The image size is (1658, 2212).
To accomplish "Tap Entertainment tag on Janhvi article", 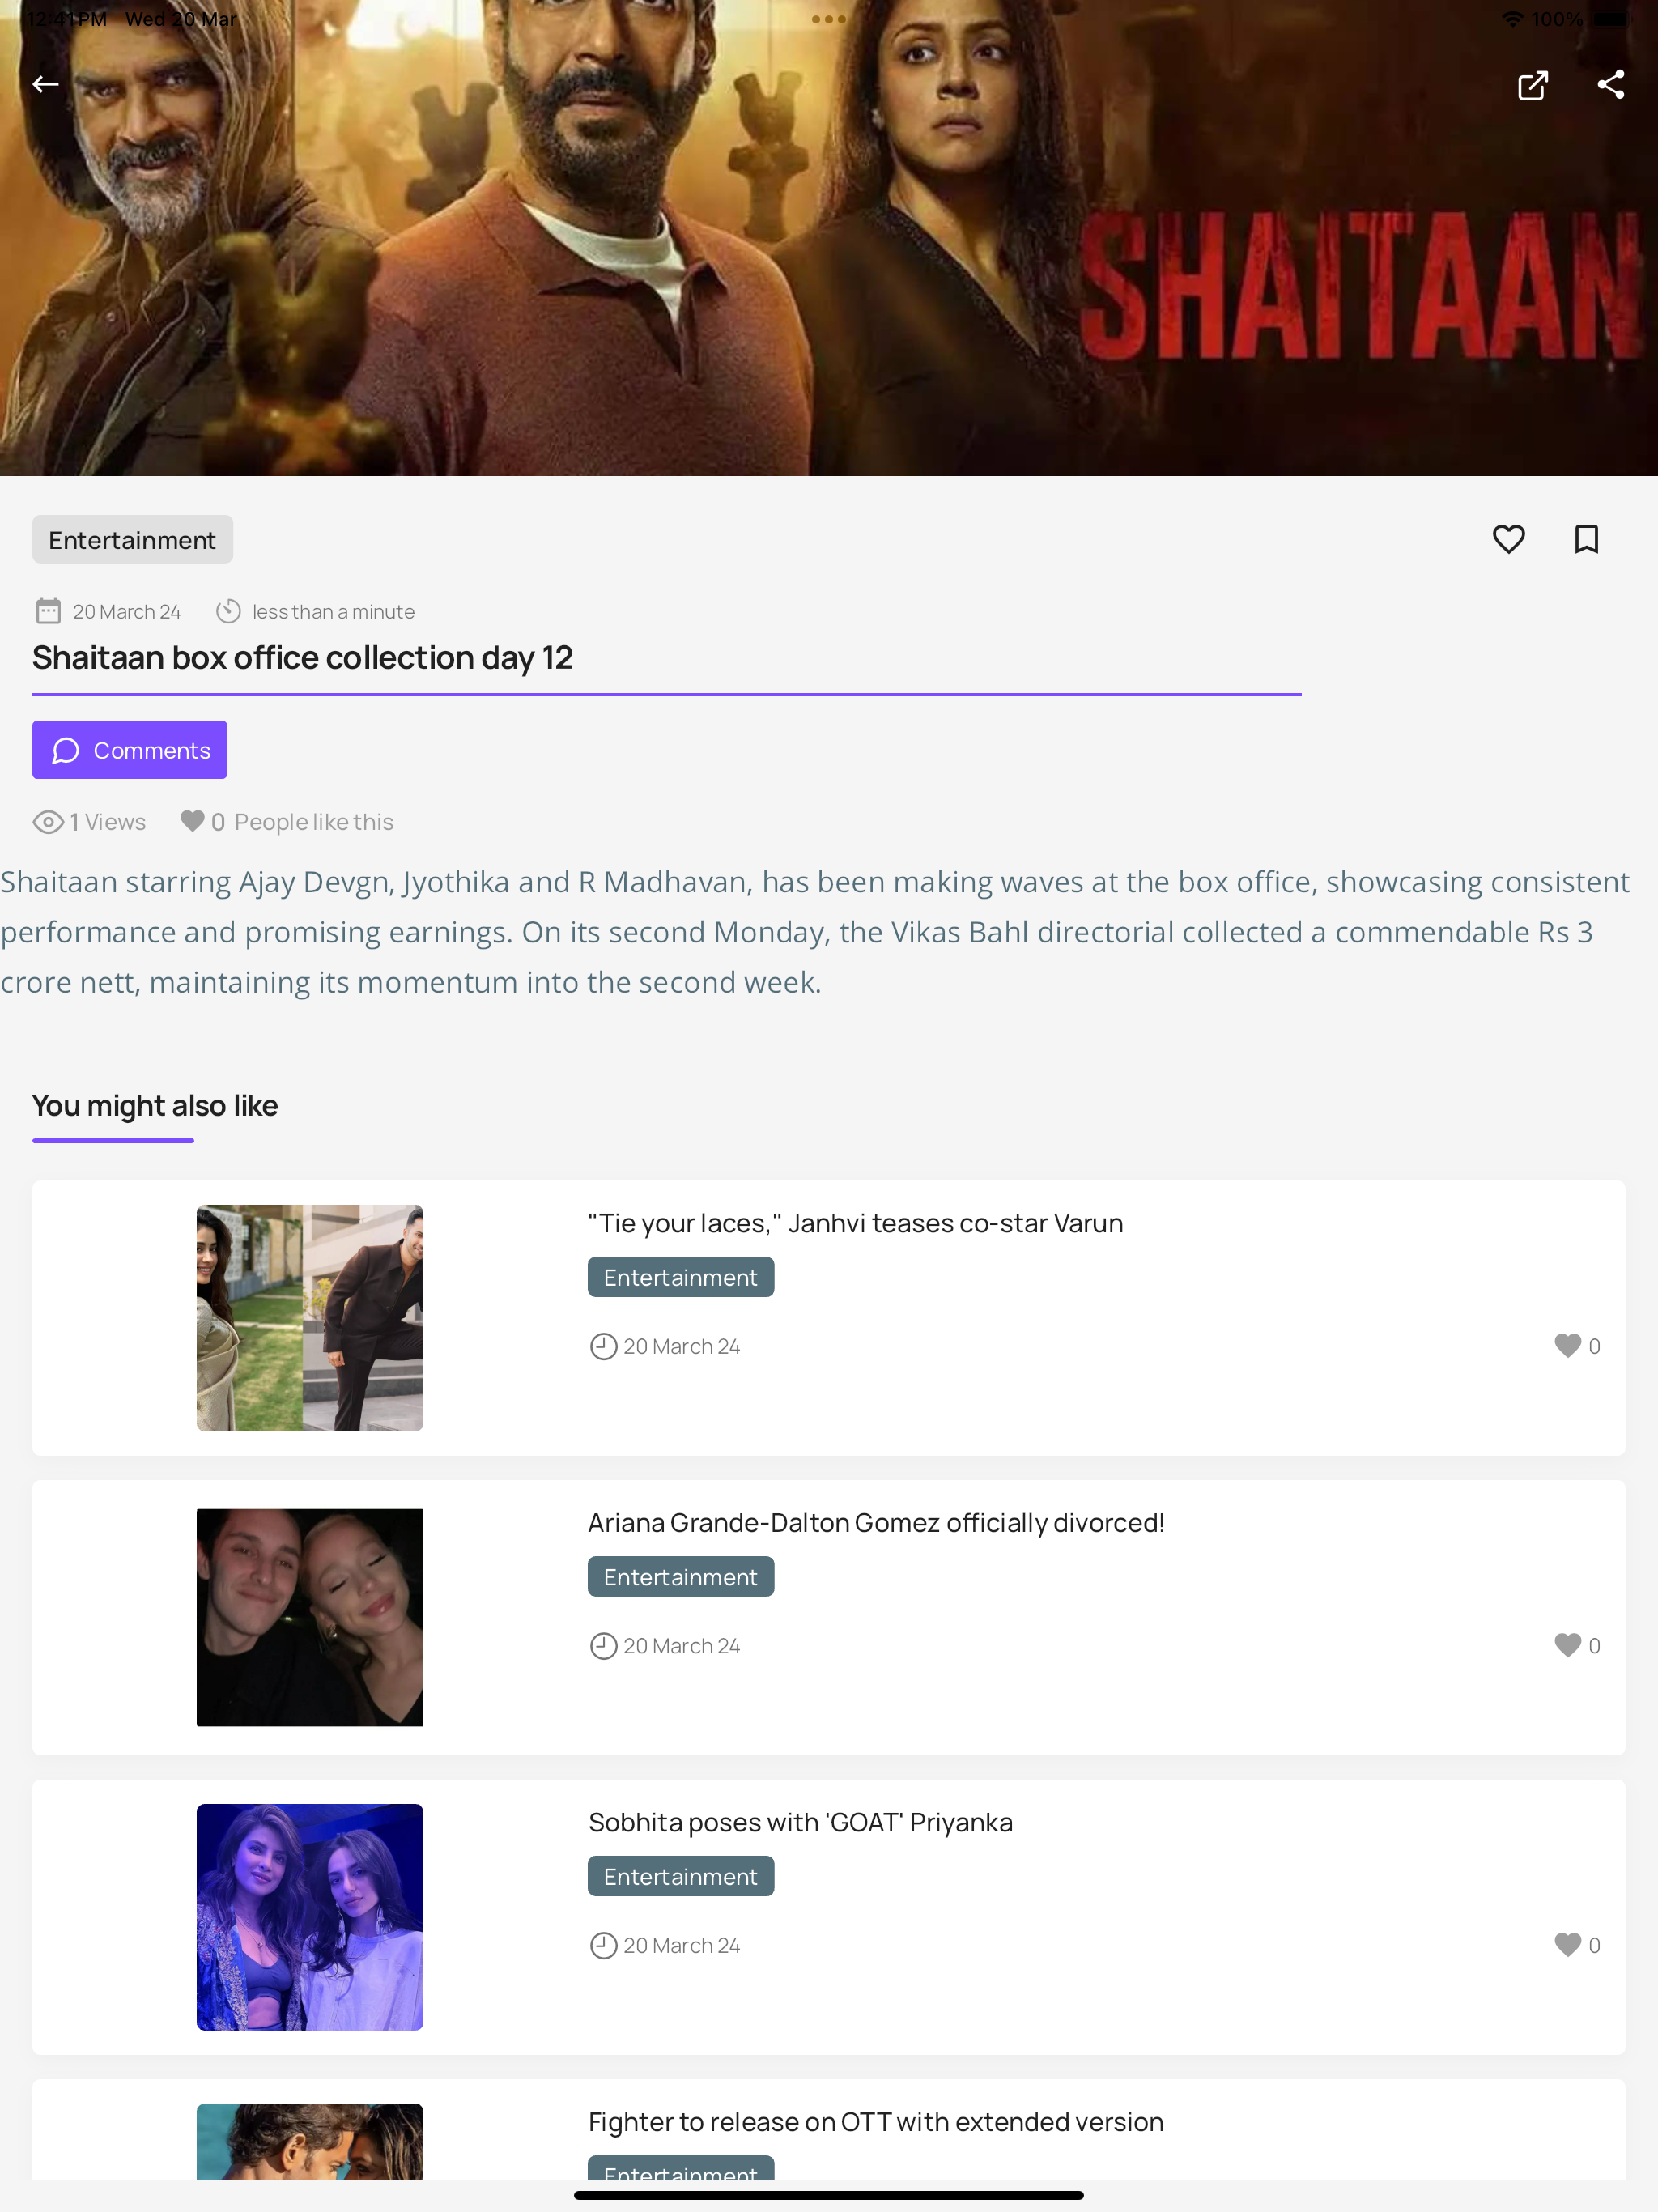I will point(680,1277).
